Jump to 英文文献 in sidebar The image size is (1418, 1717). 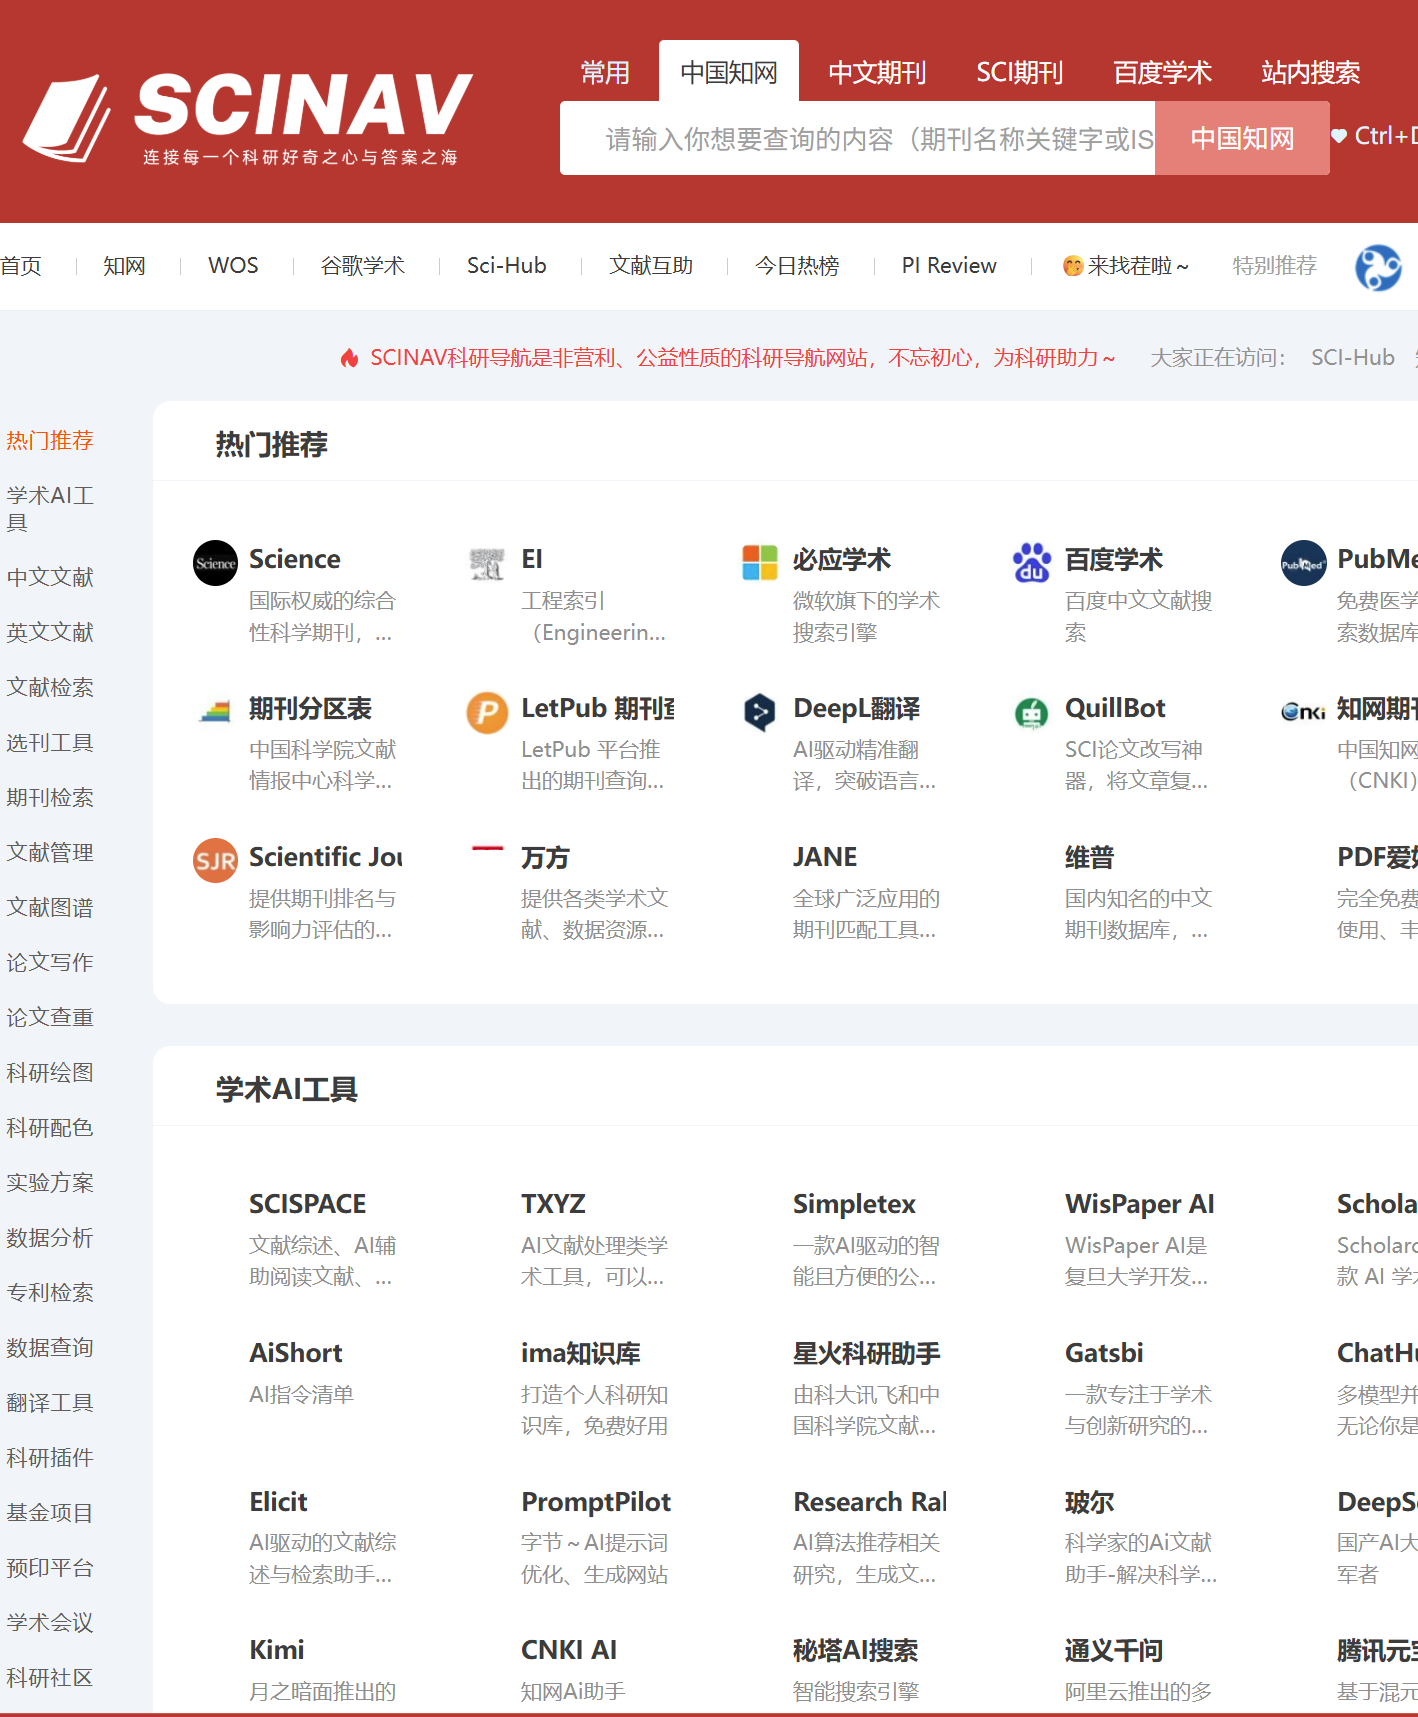(x=50, y=632)
